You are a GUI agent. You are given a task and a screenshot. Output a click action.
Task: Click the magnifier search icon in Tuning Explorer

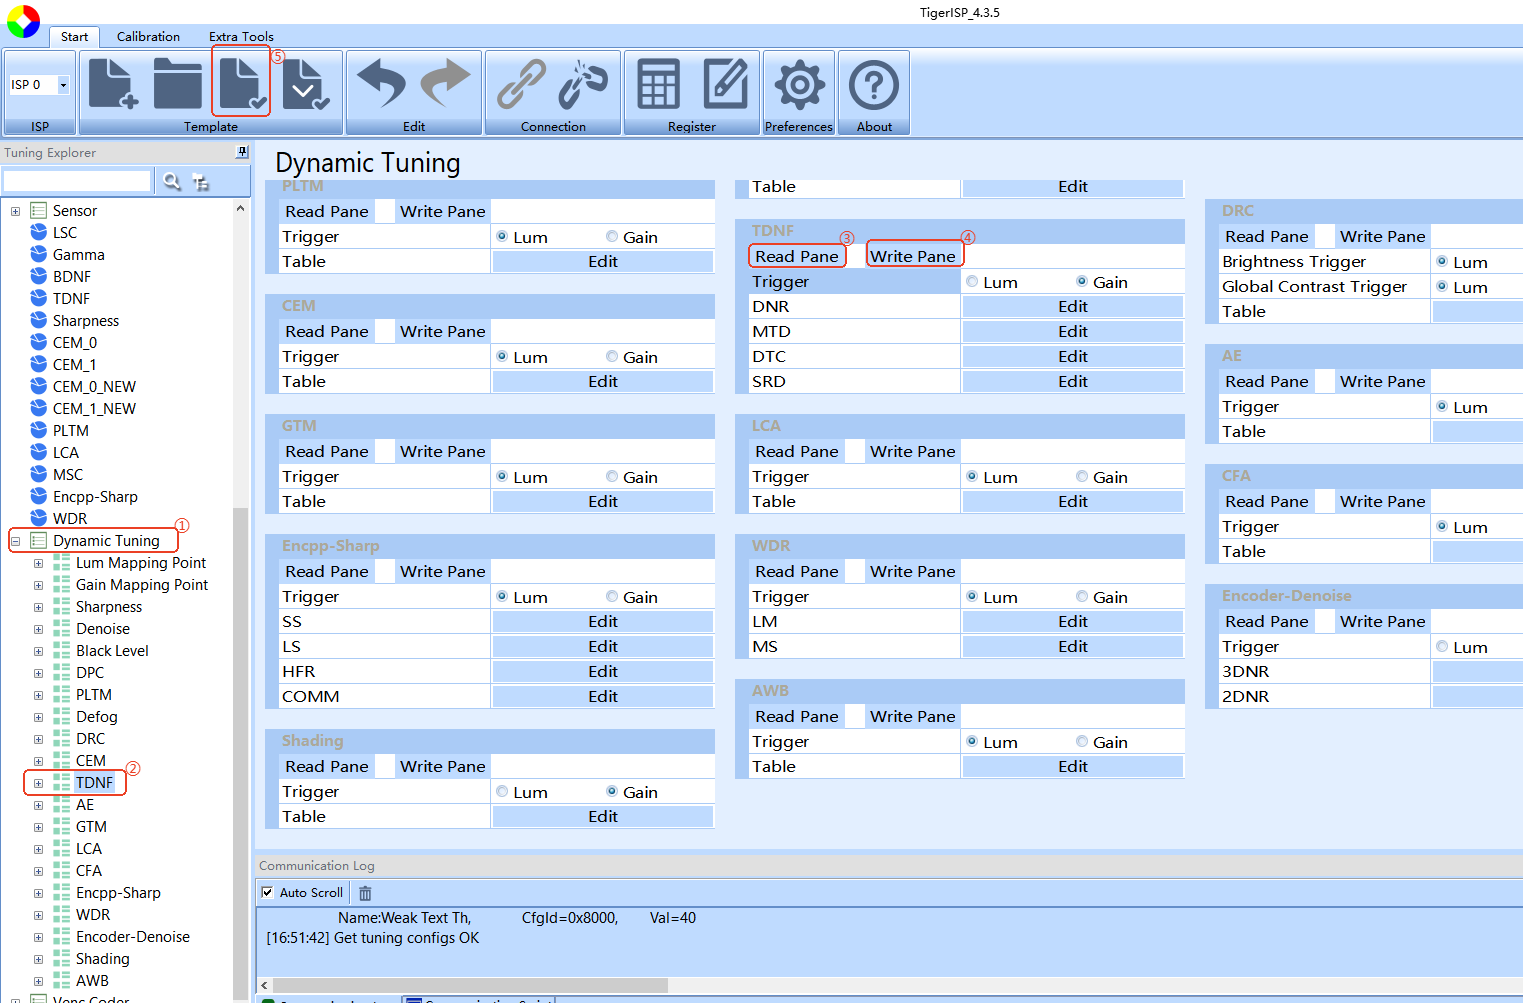172,181
